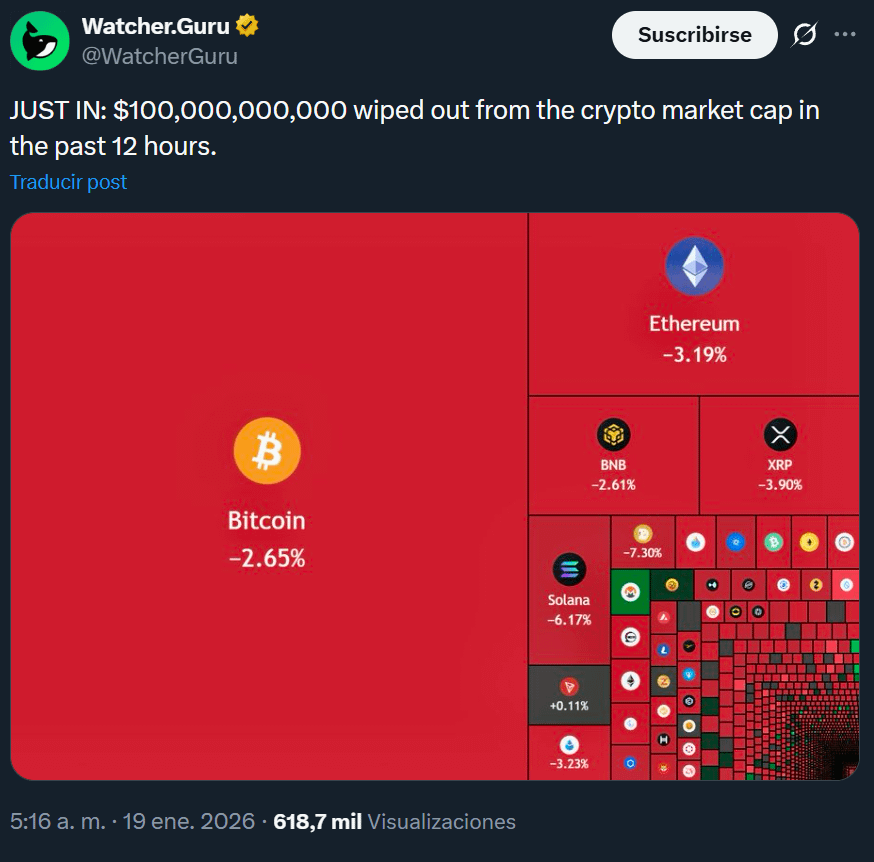The image size is (874, 862).
Task: Click the Dogecoin icon above −7.30%
Action: [642, 534]
